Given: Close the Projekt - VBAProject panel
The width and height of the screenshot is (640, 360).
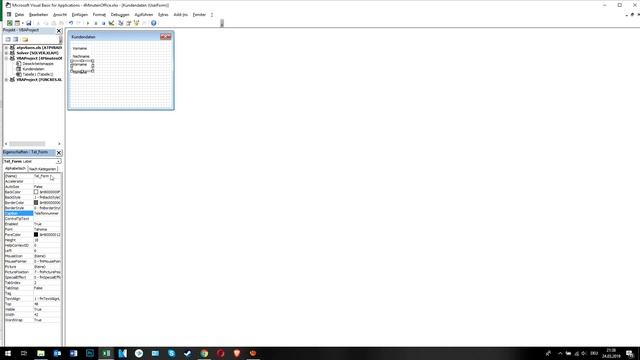Looking at the screenshot, I should click(59, 31).
